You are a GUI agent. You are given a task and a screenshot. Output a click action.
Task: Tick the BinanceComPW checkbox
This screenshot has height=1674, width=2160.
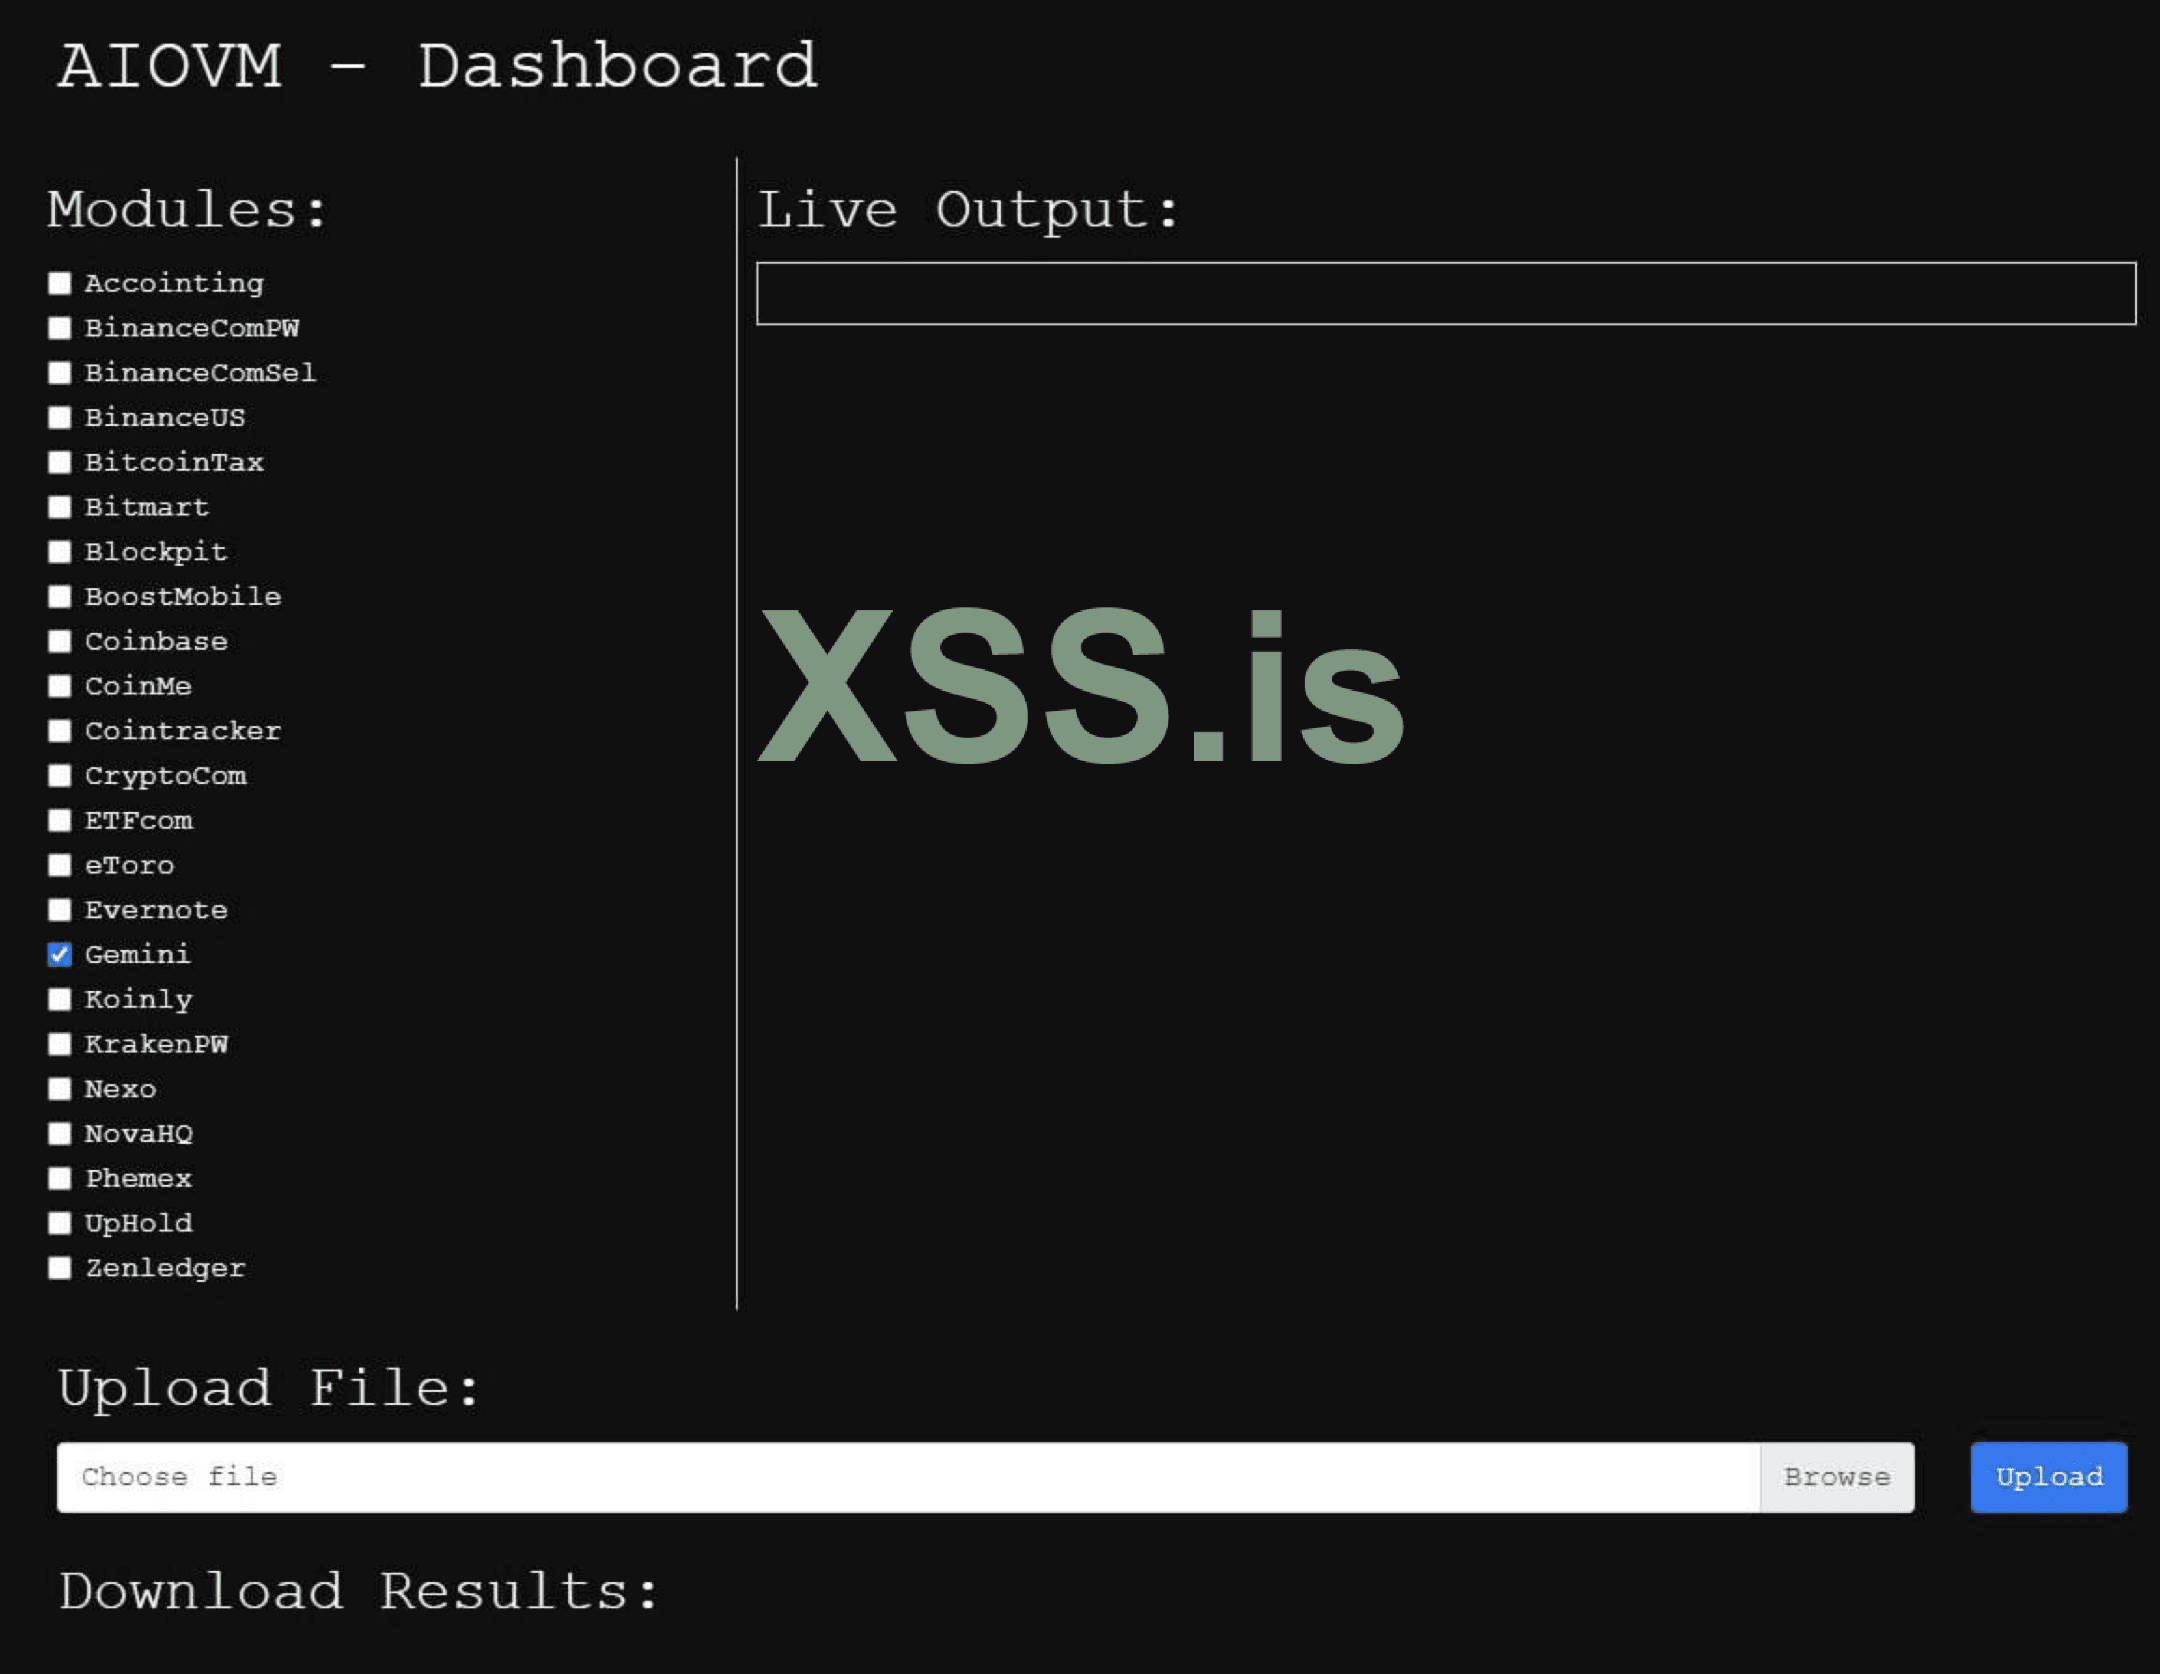coord(60,328)
